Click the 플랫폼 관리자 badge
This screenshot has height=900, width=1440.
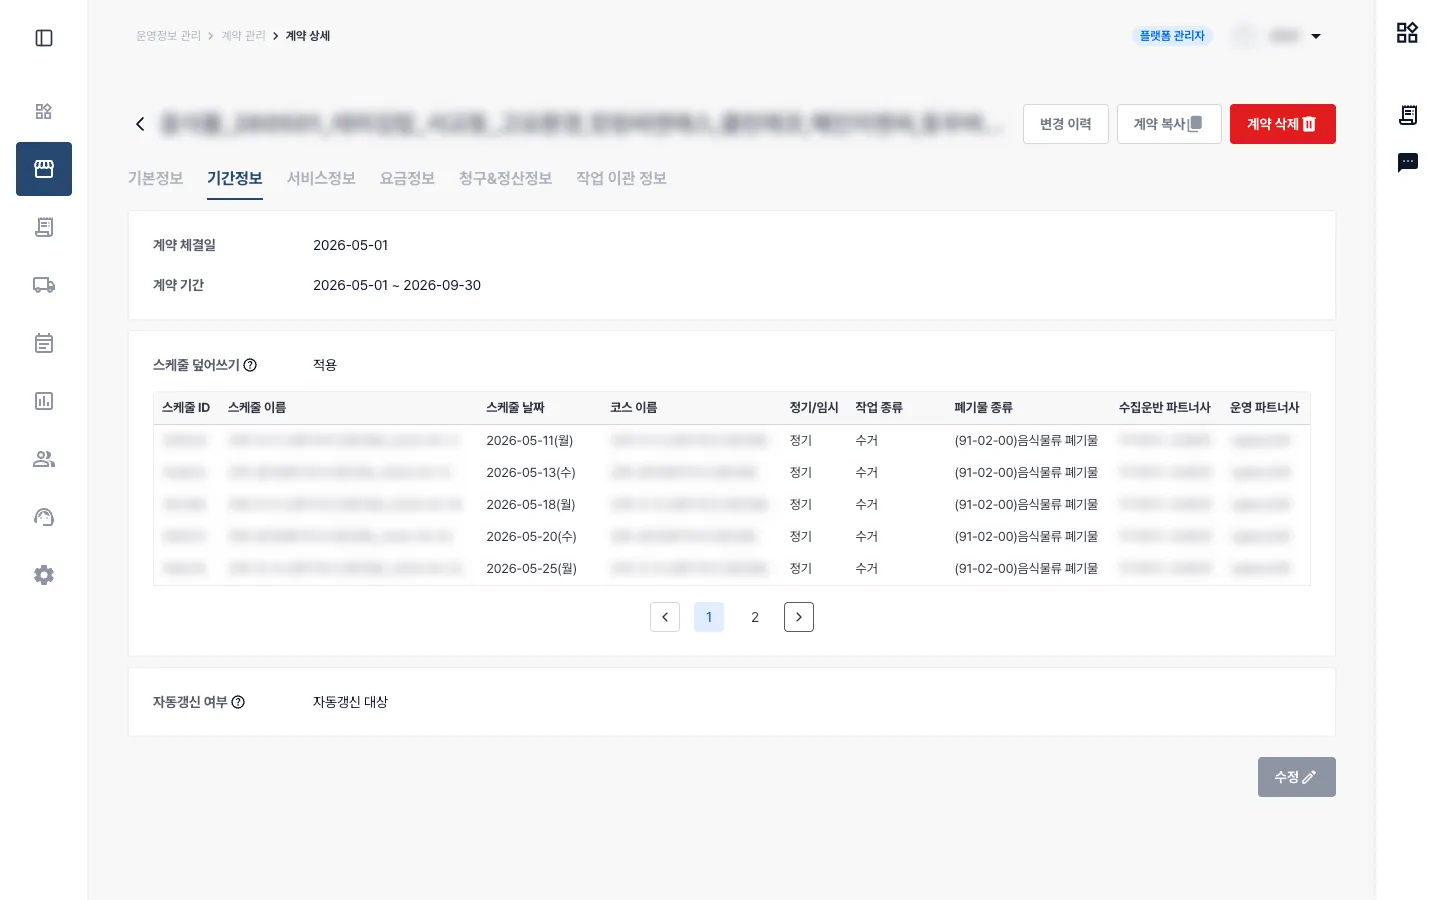(1172, 36)
